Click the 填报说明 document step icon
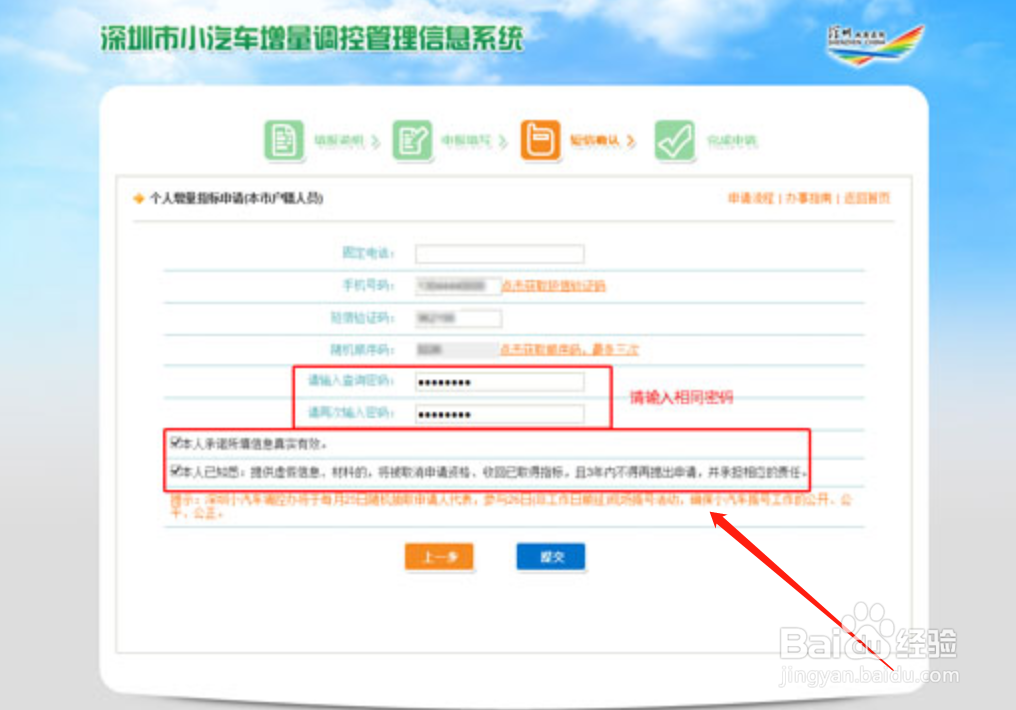1016x710 pixels. click(x=284, y=140)
